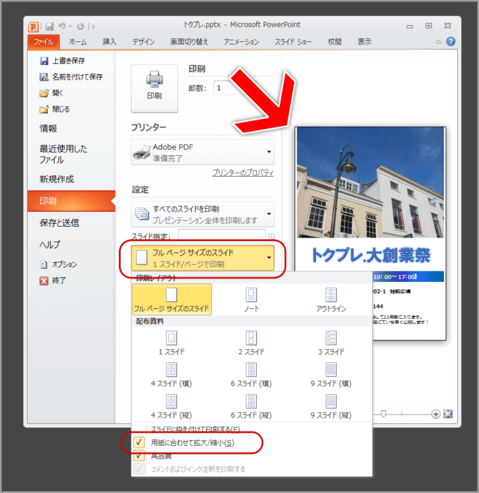Select the ノート print layout icon
479x493 pixels.
[251, 300]
